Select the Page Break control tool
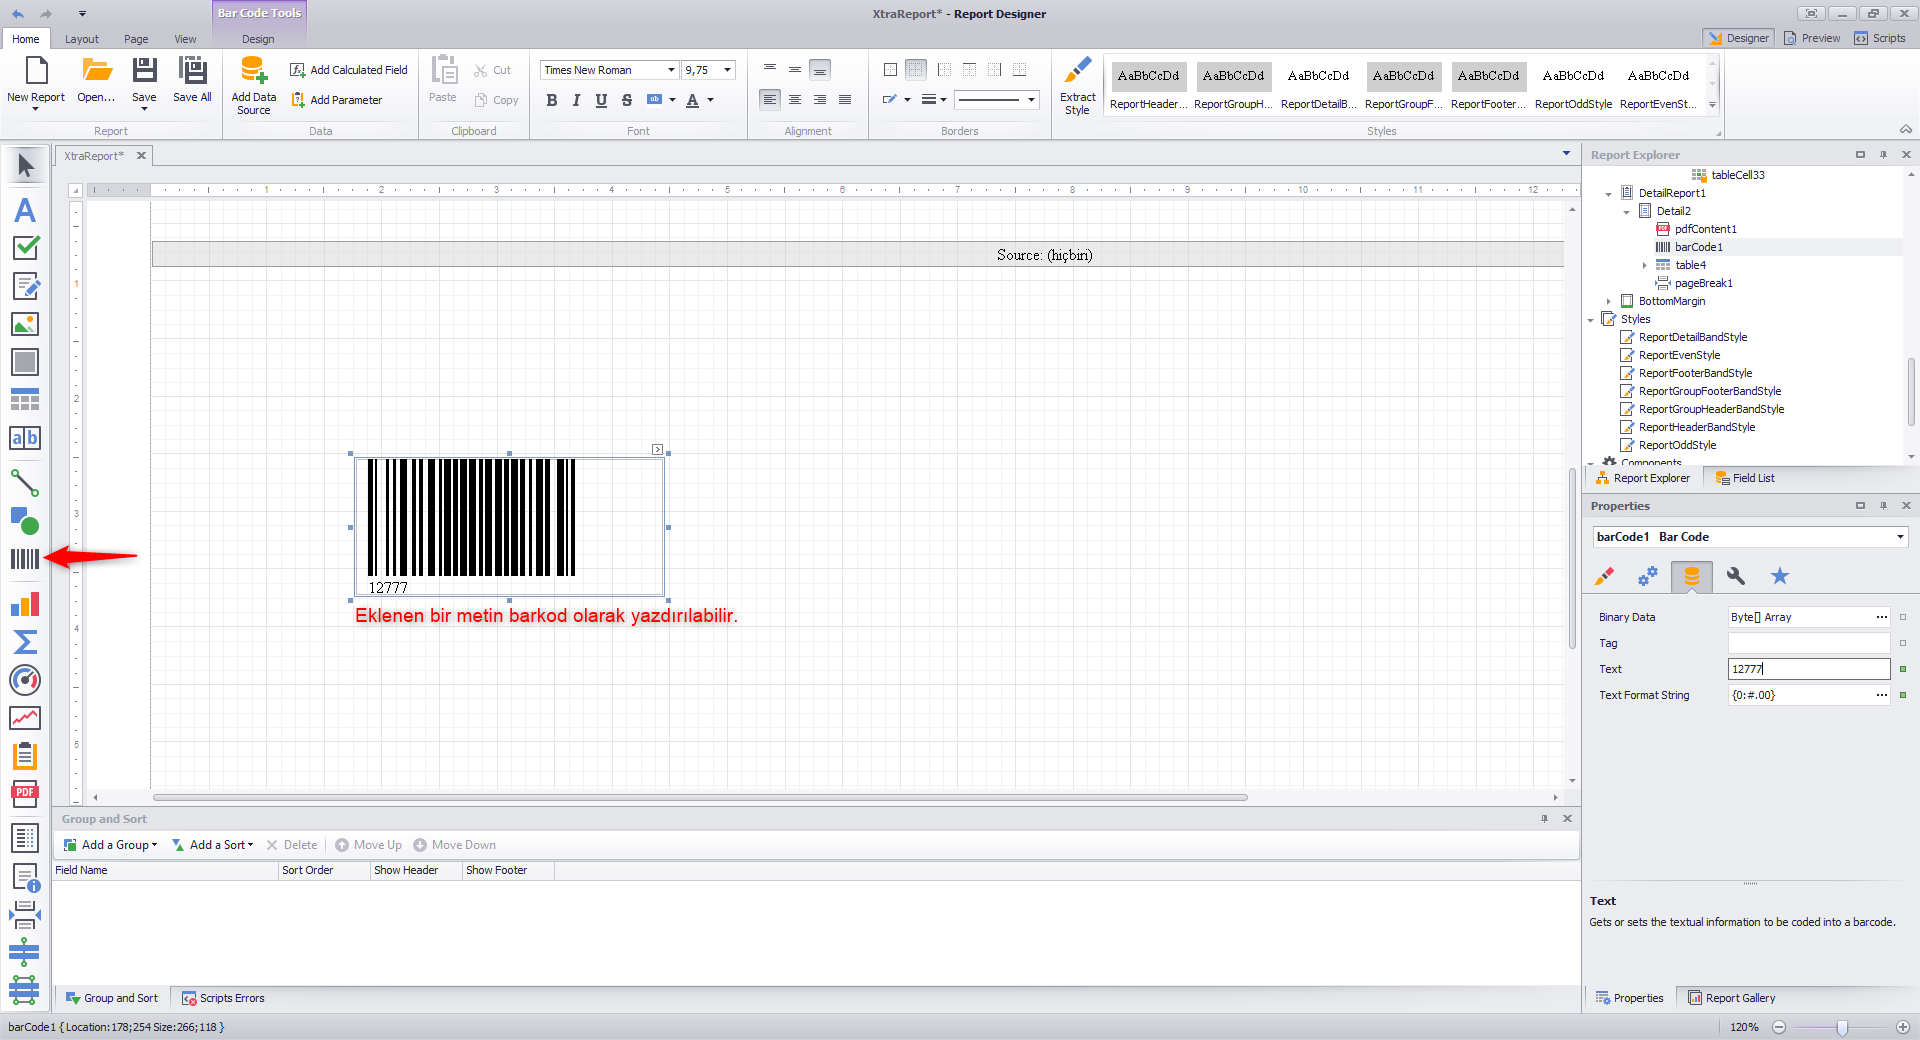This screenshot has width=1920, height=1040. (25, 915)
